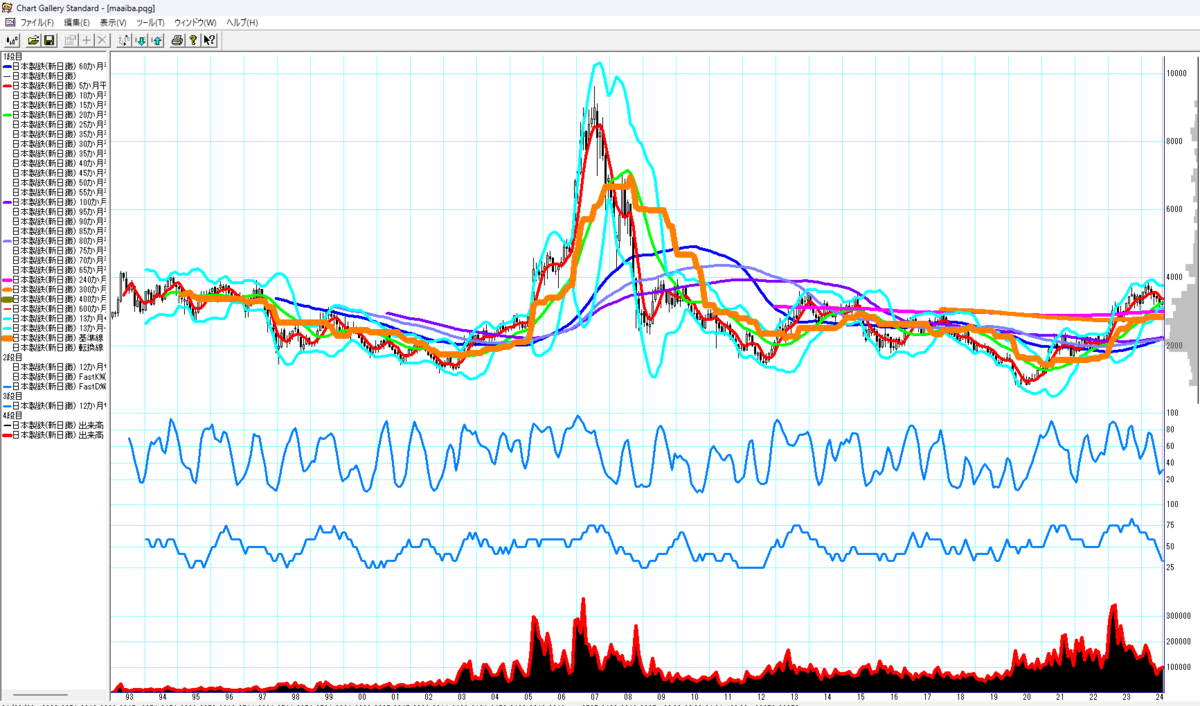1200x706 pixels.
Task: Click the move-down cyan arrow icon
Action: pos(141,40)
